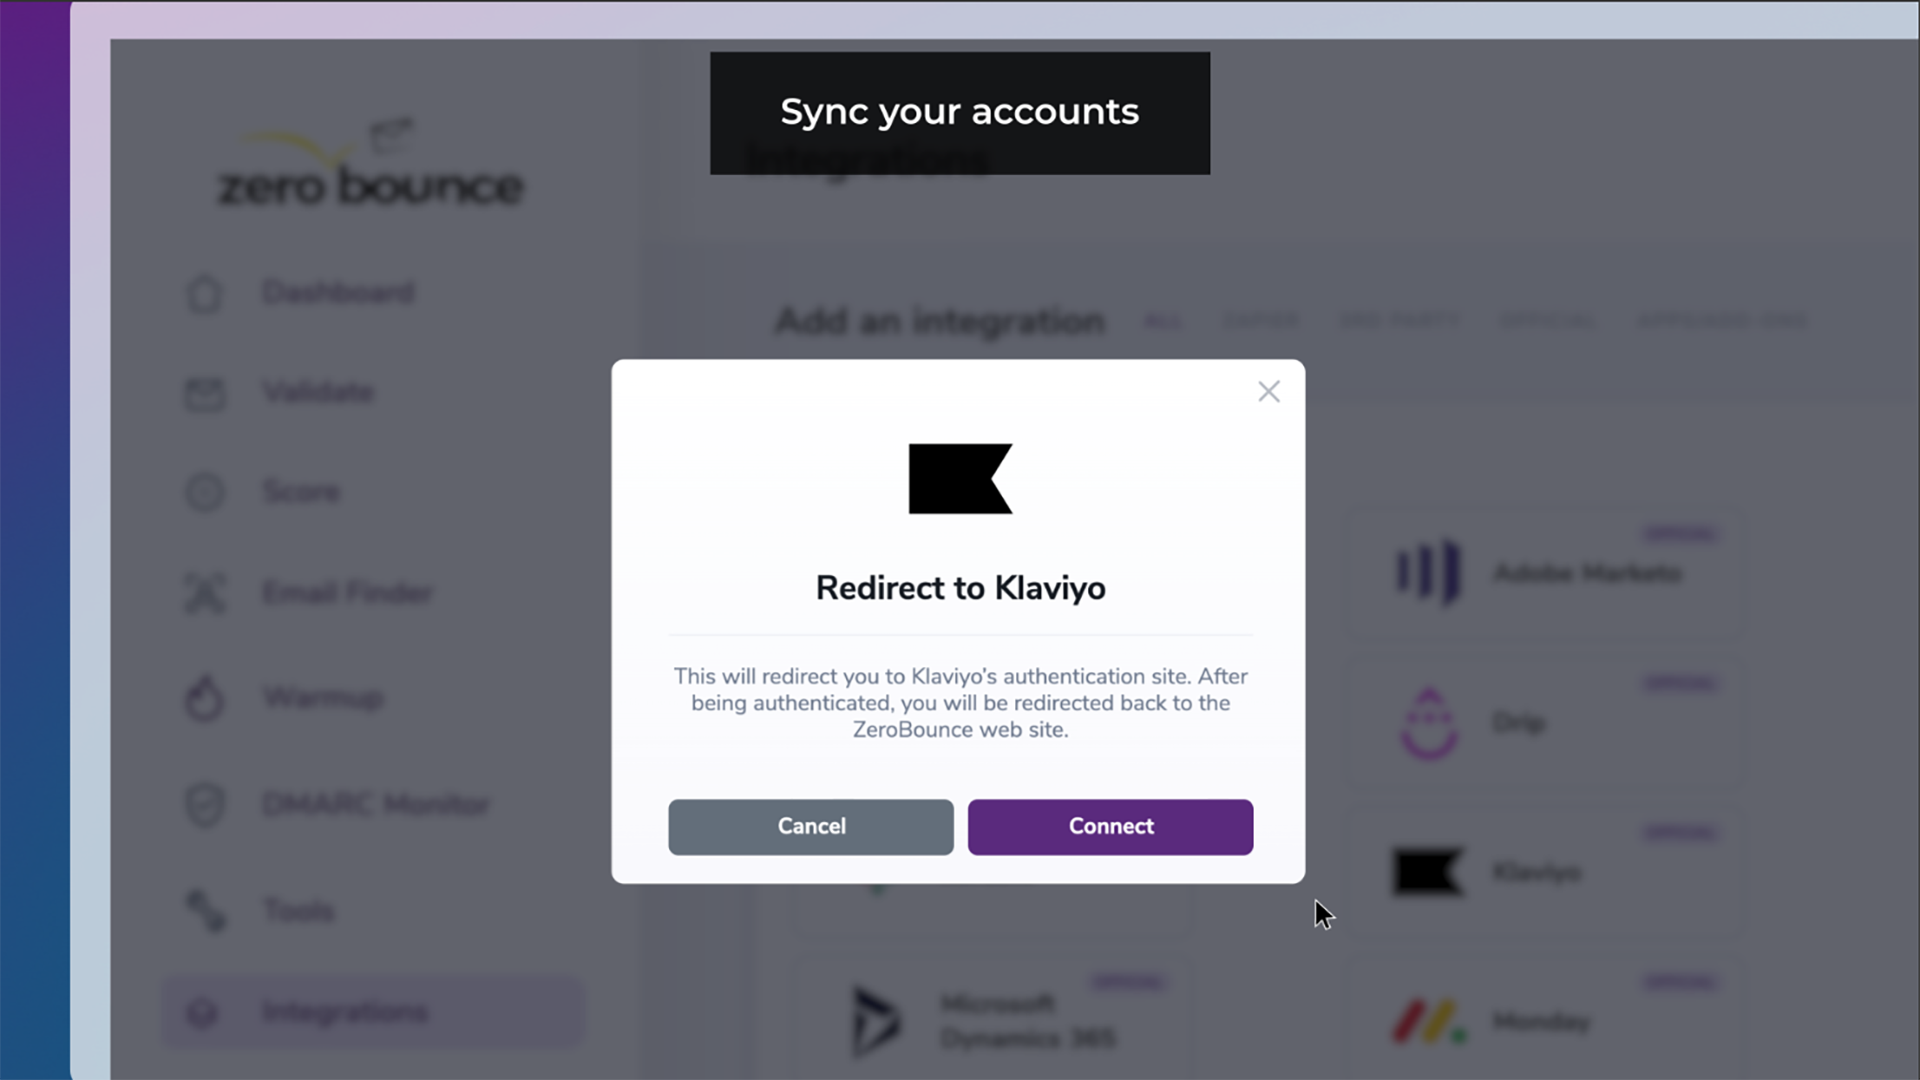The image size is (1920, 1080).
Task: Close the Redirect to Klaviyo dialog
Action: [1268, 392]
